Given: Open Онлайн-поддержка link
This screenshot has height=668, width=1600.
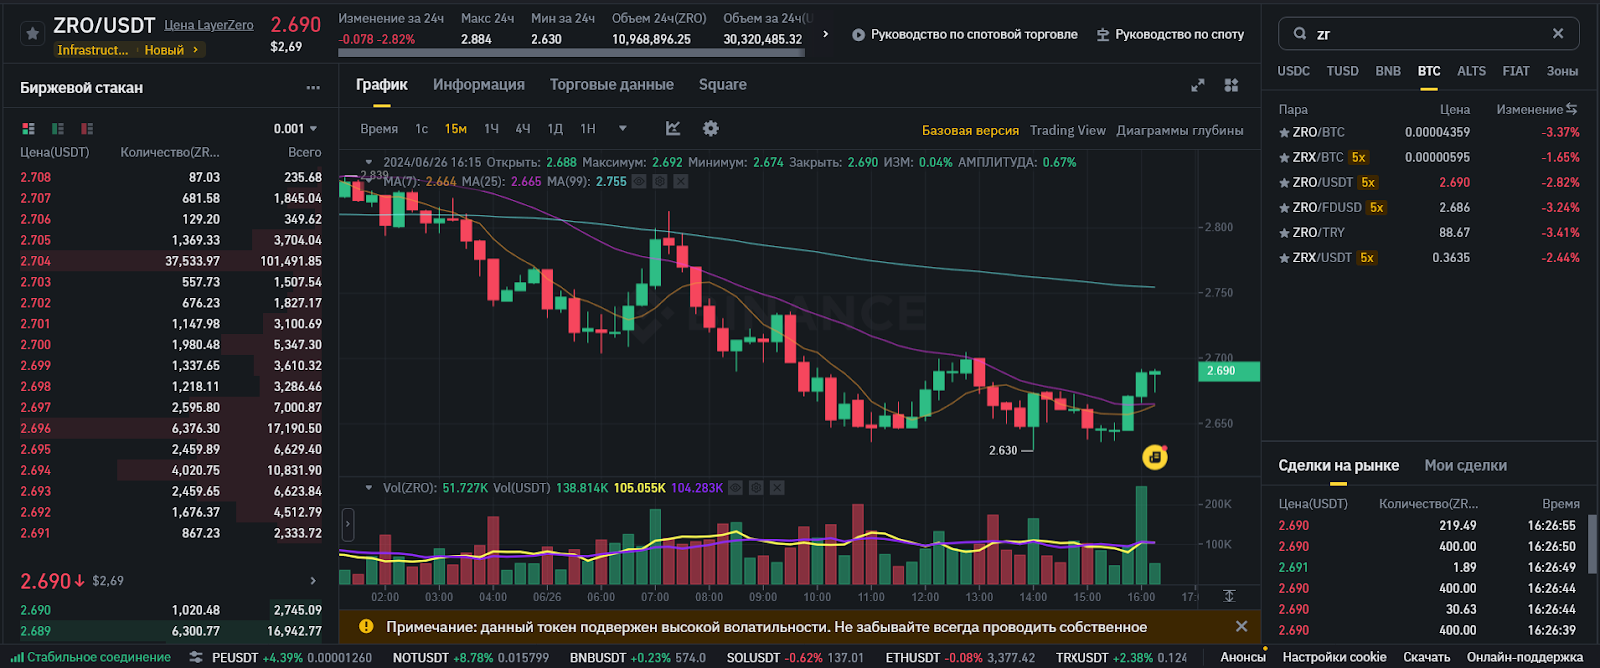Looking at the screenshot, I should coord(1525,657).
